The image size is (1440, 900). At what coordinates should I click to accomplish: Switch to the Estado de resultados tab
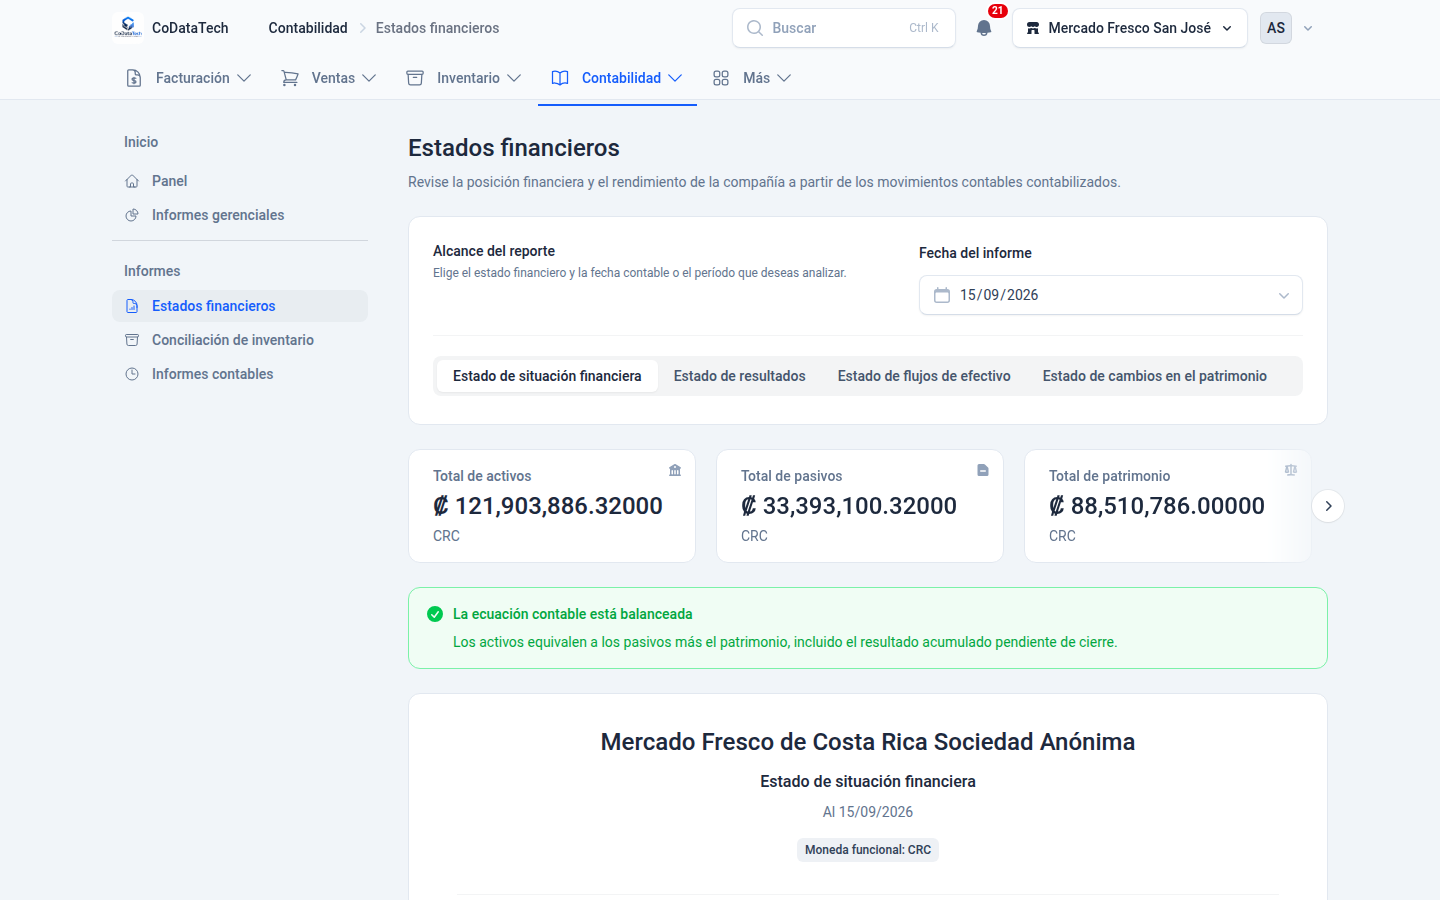(x=740, y=376)
